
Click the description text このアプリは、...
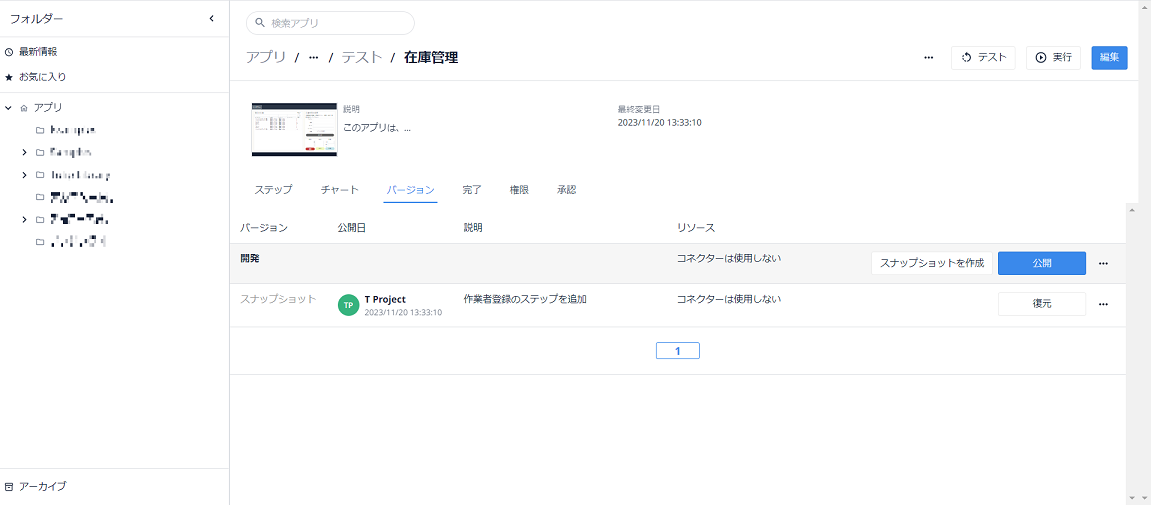[x=377, y=127]
